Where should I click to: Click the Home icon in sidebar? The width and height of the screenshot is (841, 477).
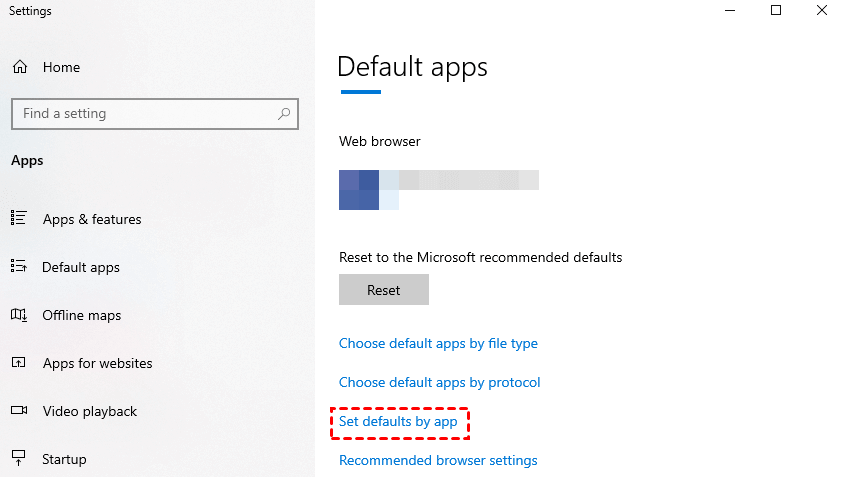point(19,67)
